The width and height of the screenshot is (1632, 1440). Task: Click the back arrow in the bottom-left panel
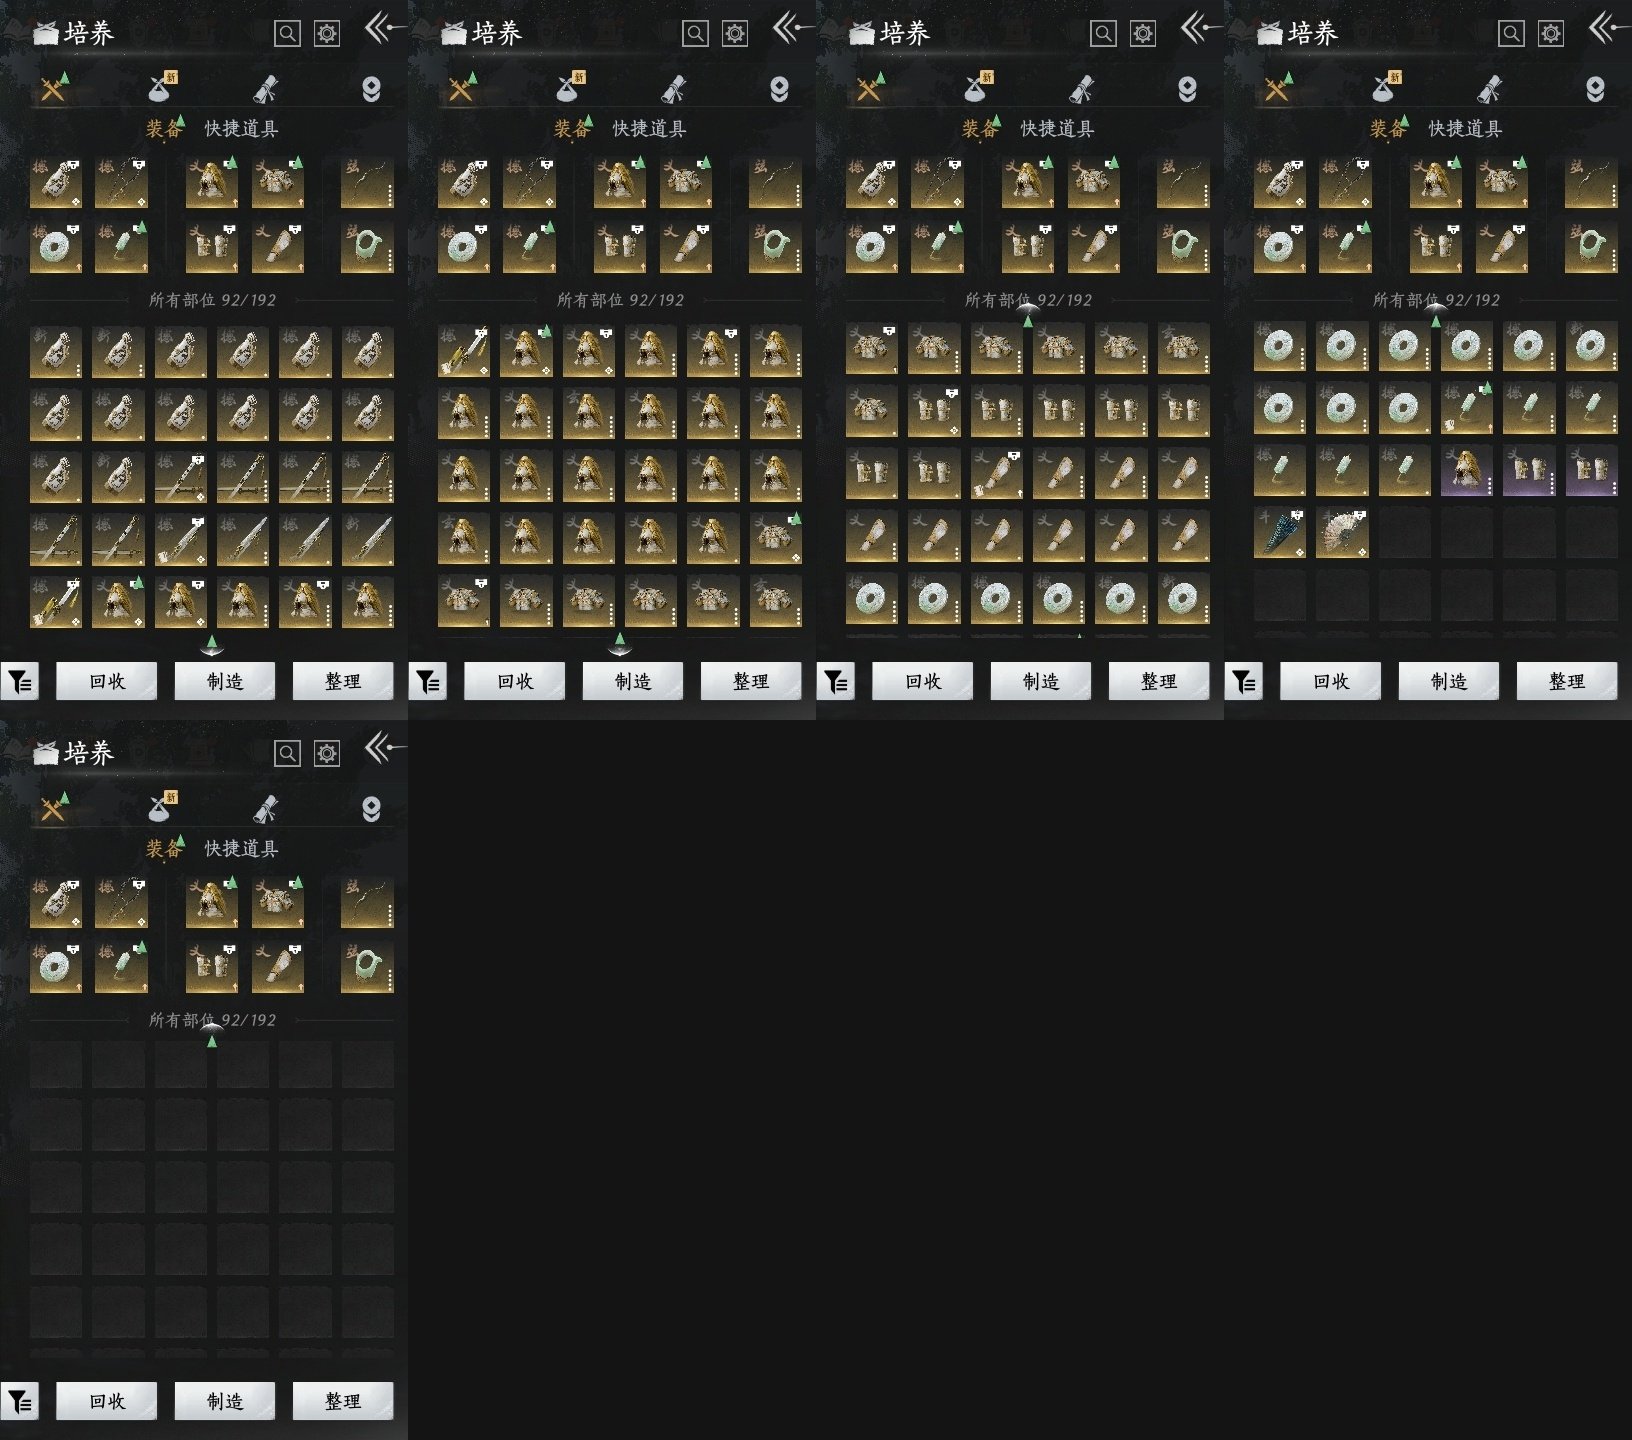click(x=384, y=748)
